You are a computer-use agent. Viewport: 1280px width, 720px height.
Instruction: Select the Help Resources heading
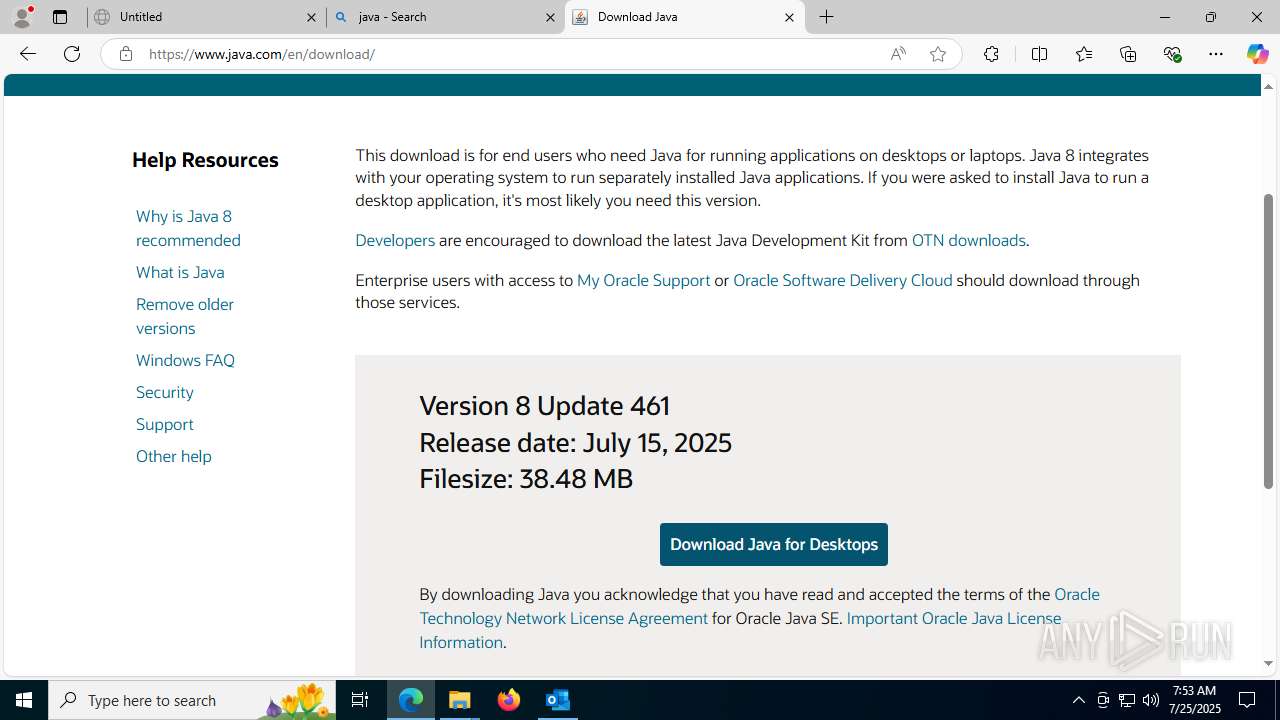[205, 160]
